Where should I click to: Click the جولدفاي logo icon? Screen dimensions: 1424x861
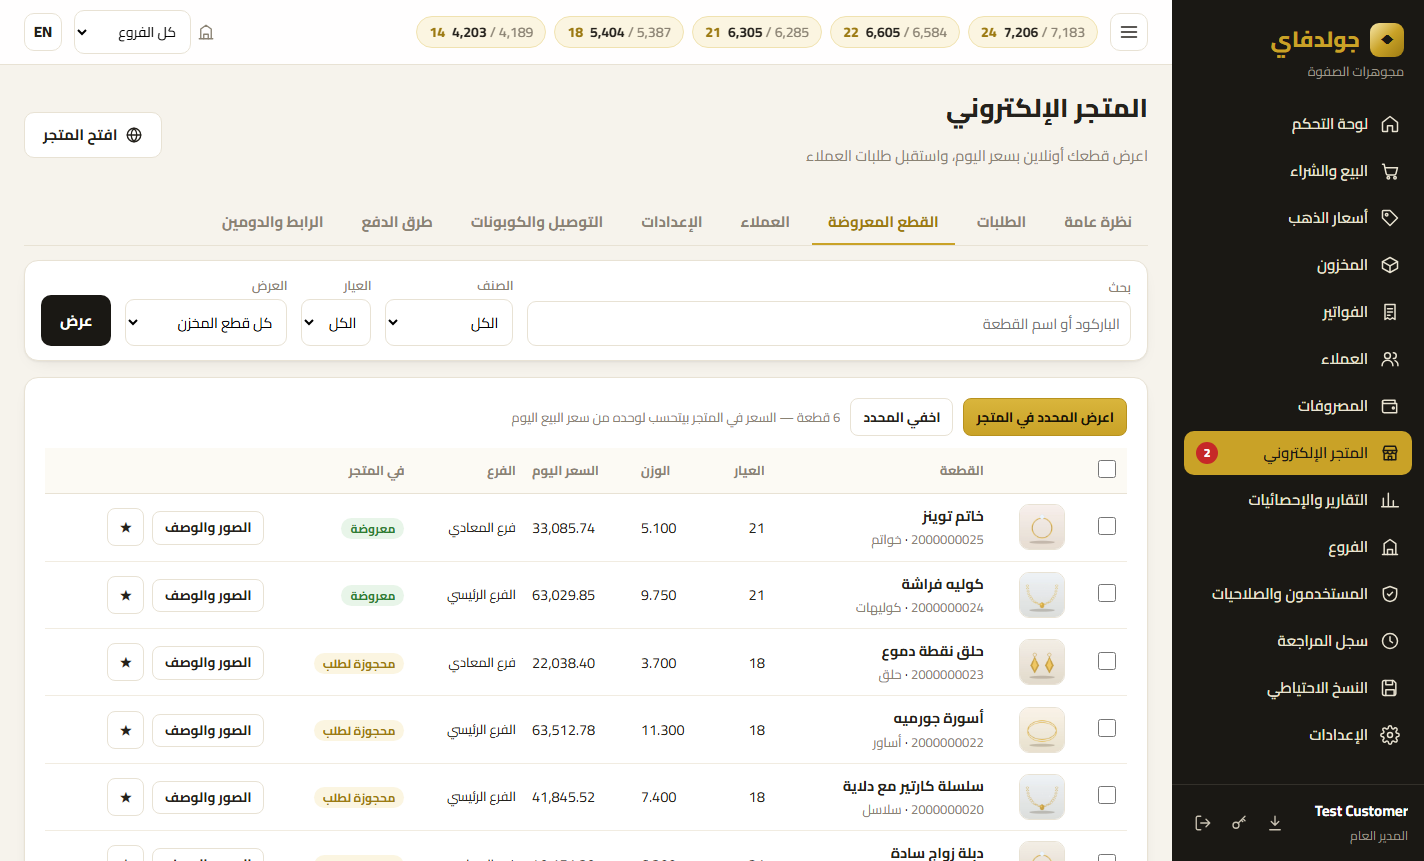[1386, 40]
